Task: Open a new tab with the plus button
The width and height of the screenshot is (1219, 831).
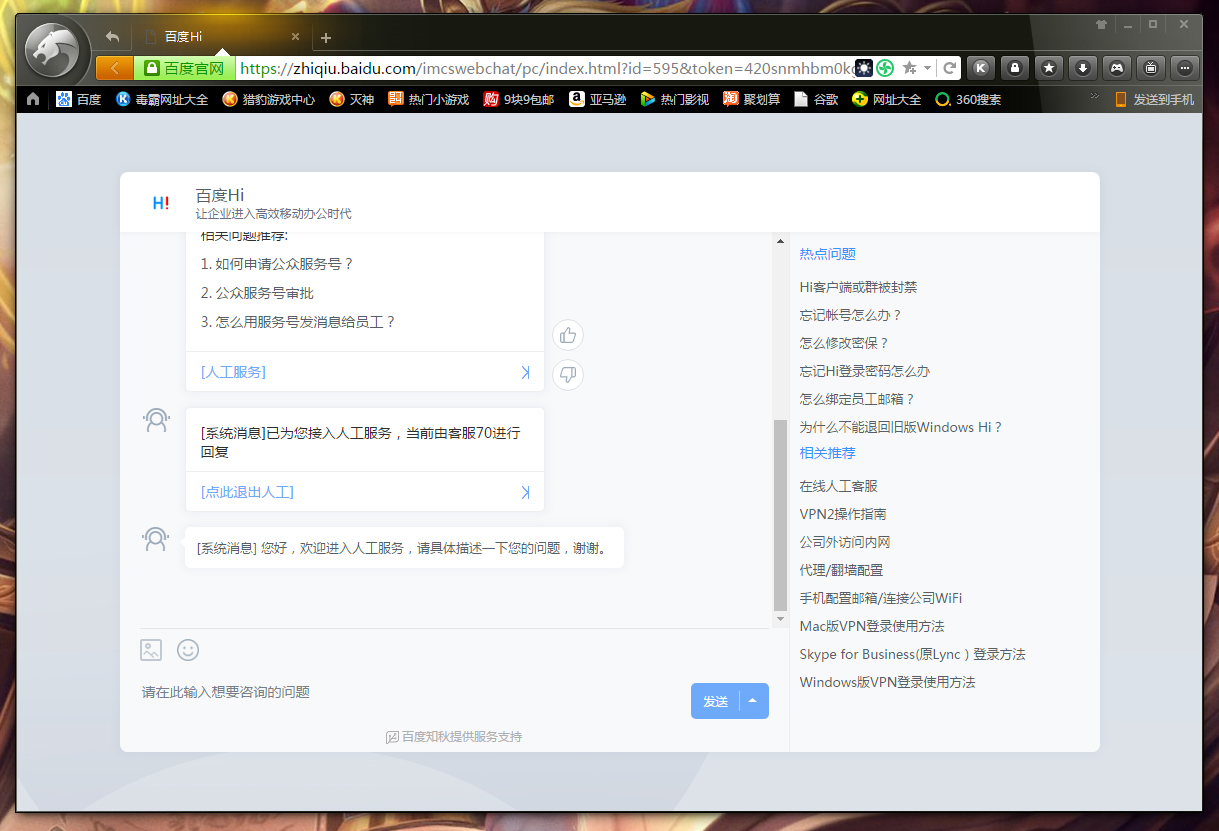Action: (x=326, y=37)
